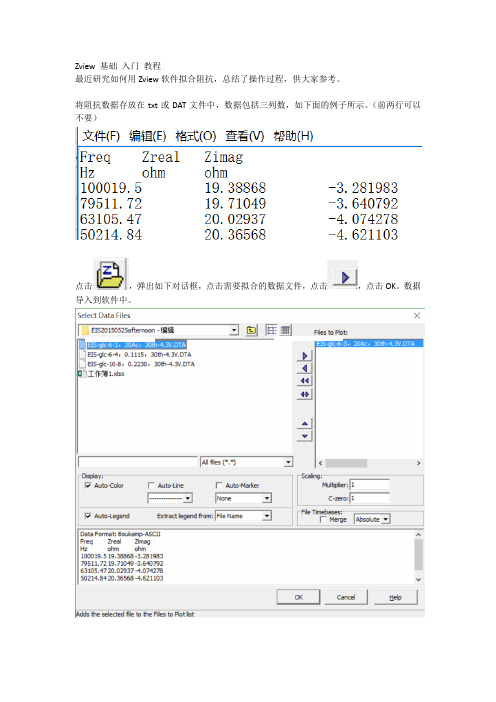The image size is (496, 702).
Task: Click the C-zero input field
Action: click(x=369, y=498)
